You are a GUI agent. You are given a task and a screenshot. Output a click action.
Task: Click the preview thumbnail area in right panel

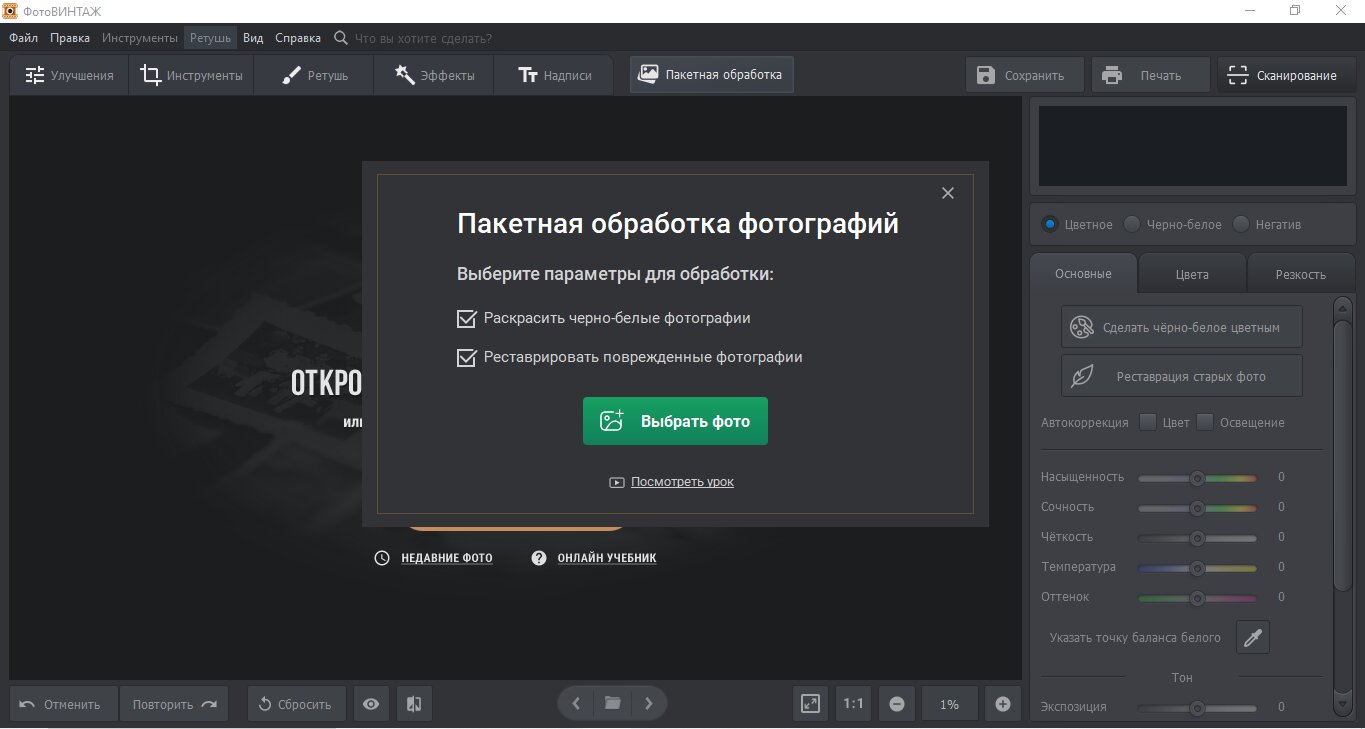point(1191,146)
